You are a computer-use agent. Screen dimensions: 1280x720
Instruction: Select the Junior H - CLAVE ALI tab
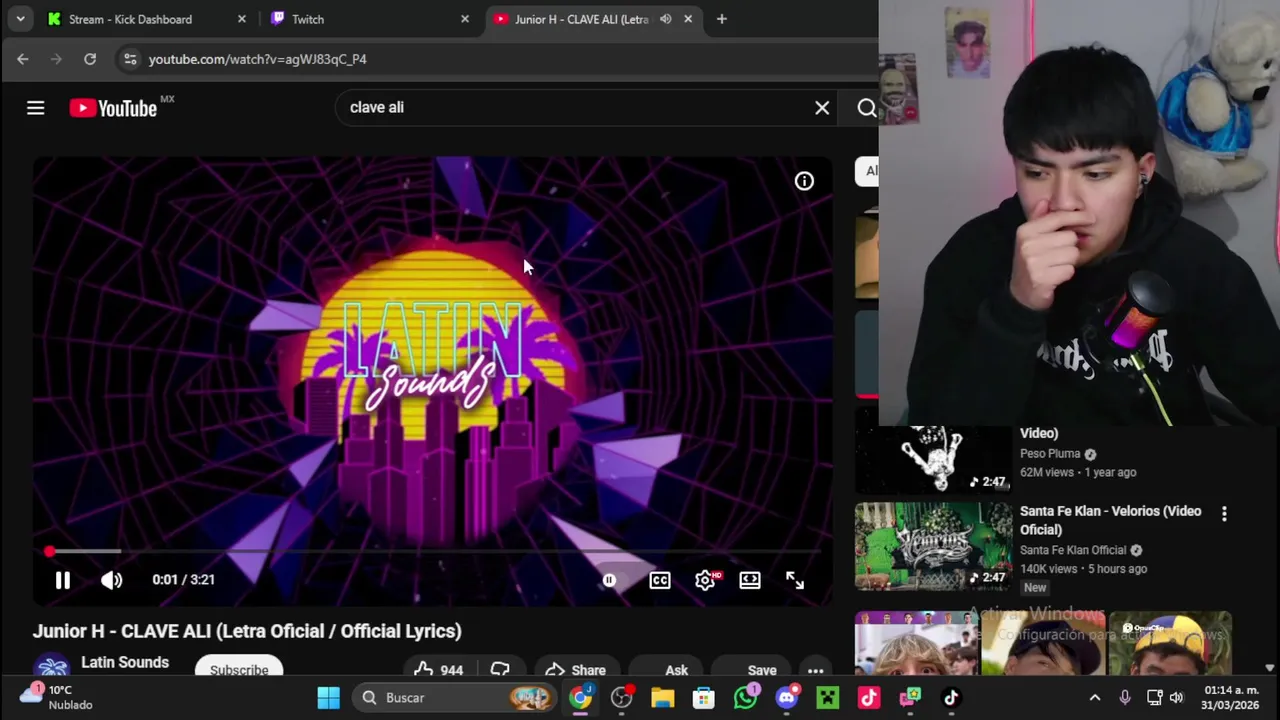(580, 19)
